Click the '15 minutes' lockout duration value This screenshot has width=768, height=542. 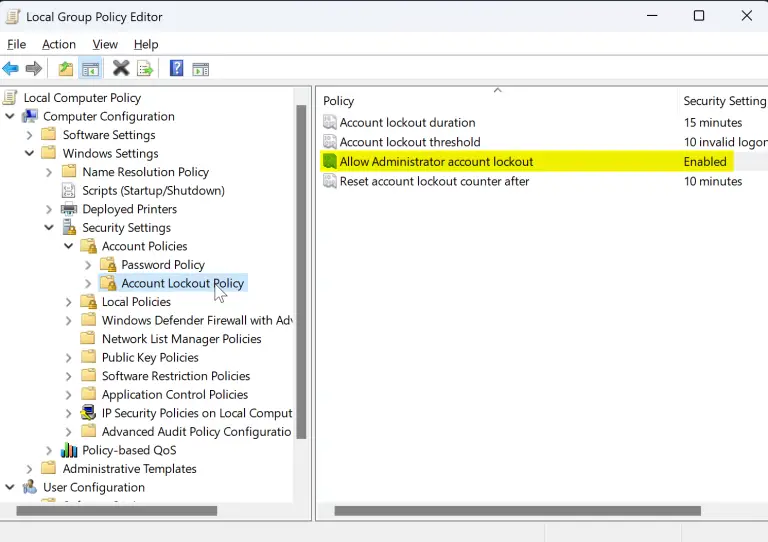713,122
